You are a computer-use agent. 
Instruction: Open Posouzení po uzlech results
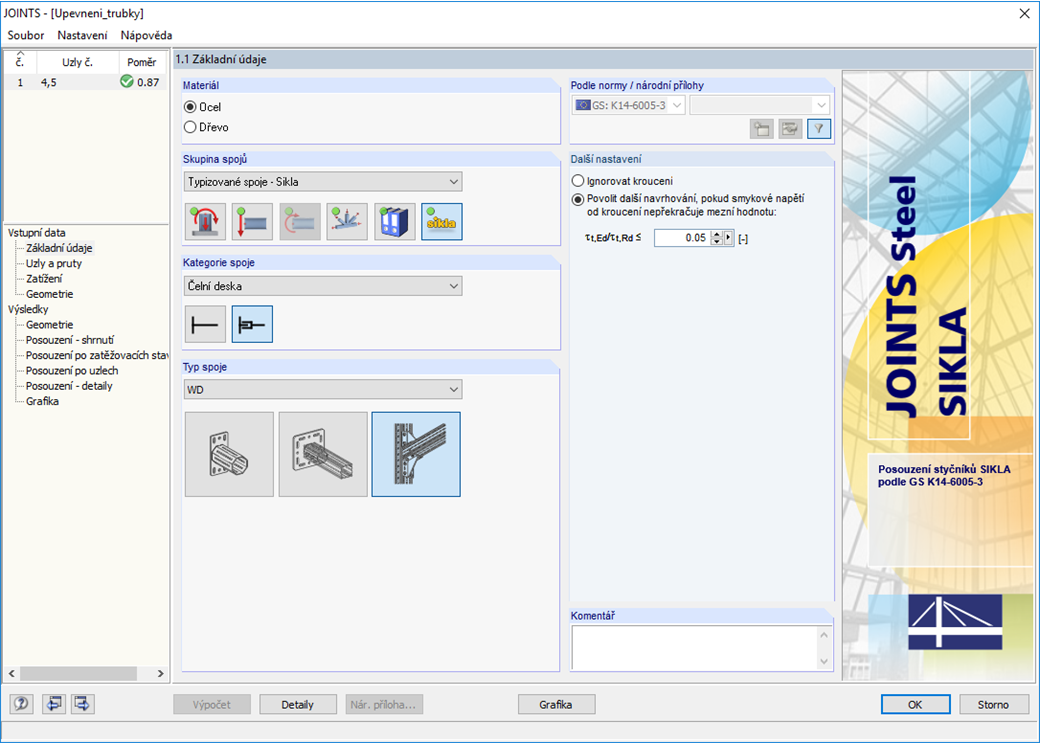(x=72, y=370)
